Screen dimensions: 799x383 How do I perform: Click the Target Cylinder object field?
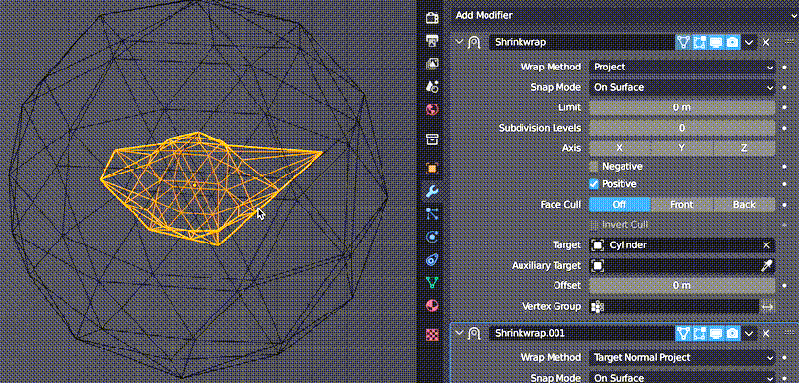(682, 245)
